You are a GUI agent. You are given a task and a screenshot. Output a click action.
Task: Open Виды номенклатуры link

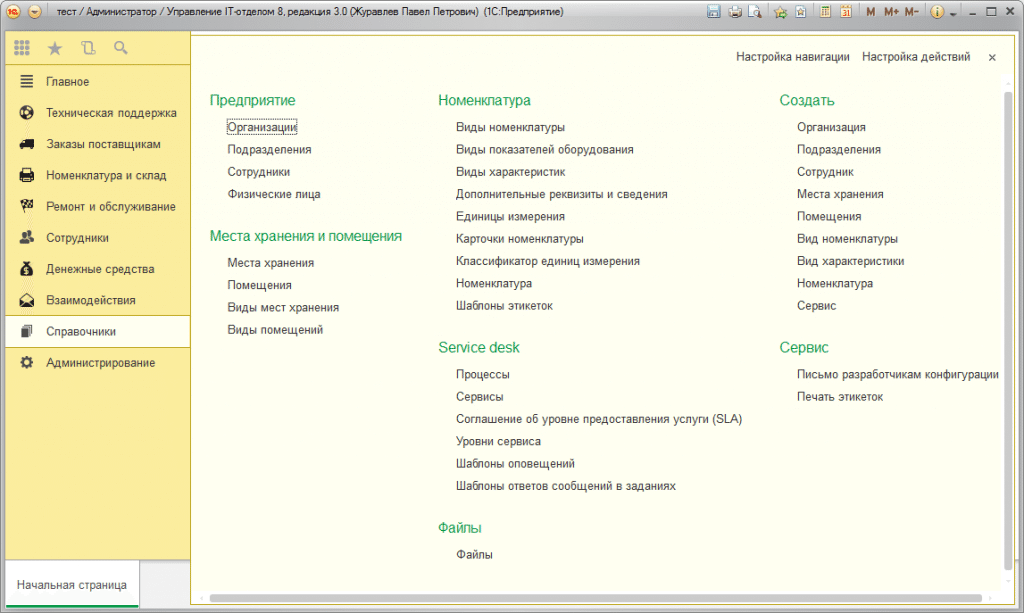click(510, 127)
